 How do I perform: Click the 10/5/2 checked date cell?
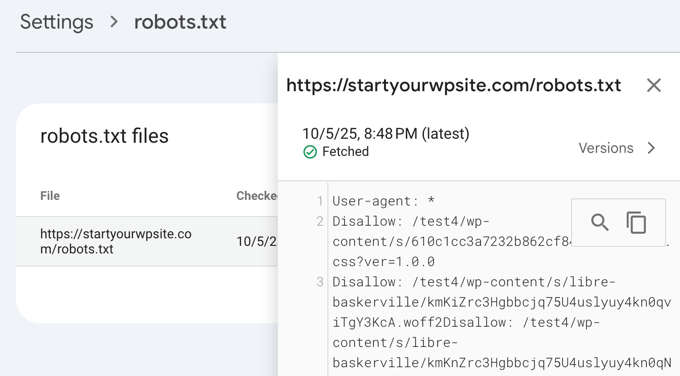[x=256, y=242]
